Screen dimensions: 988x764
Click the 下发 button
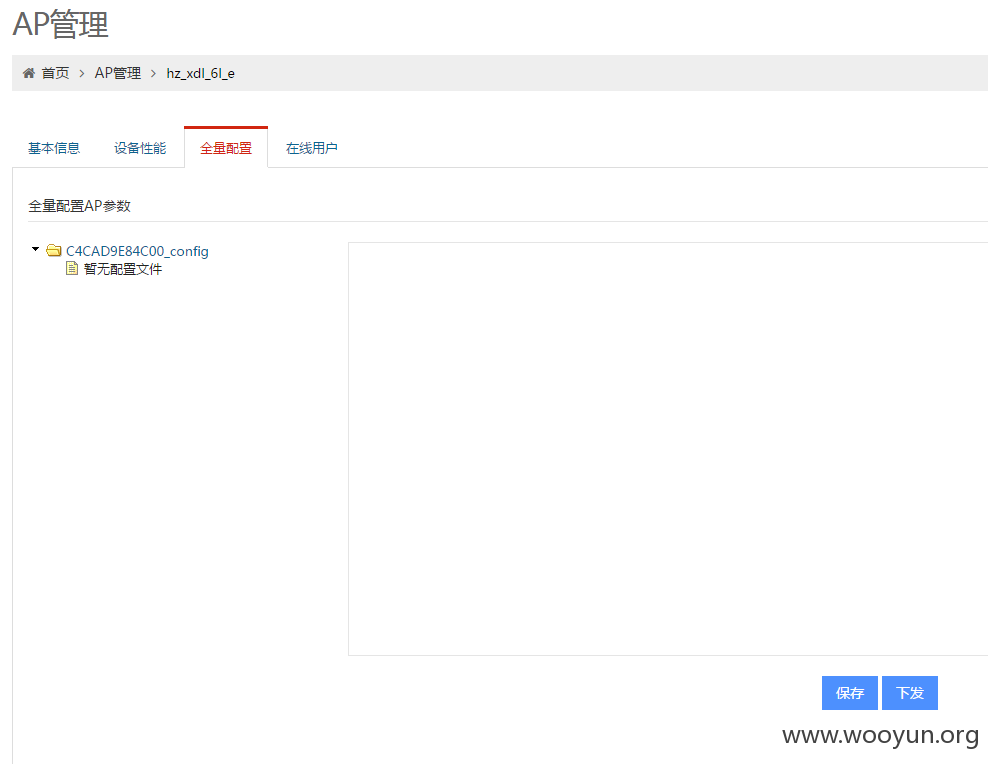[910, 693]
